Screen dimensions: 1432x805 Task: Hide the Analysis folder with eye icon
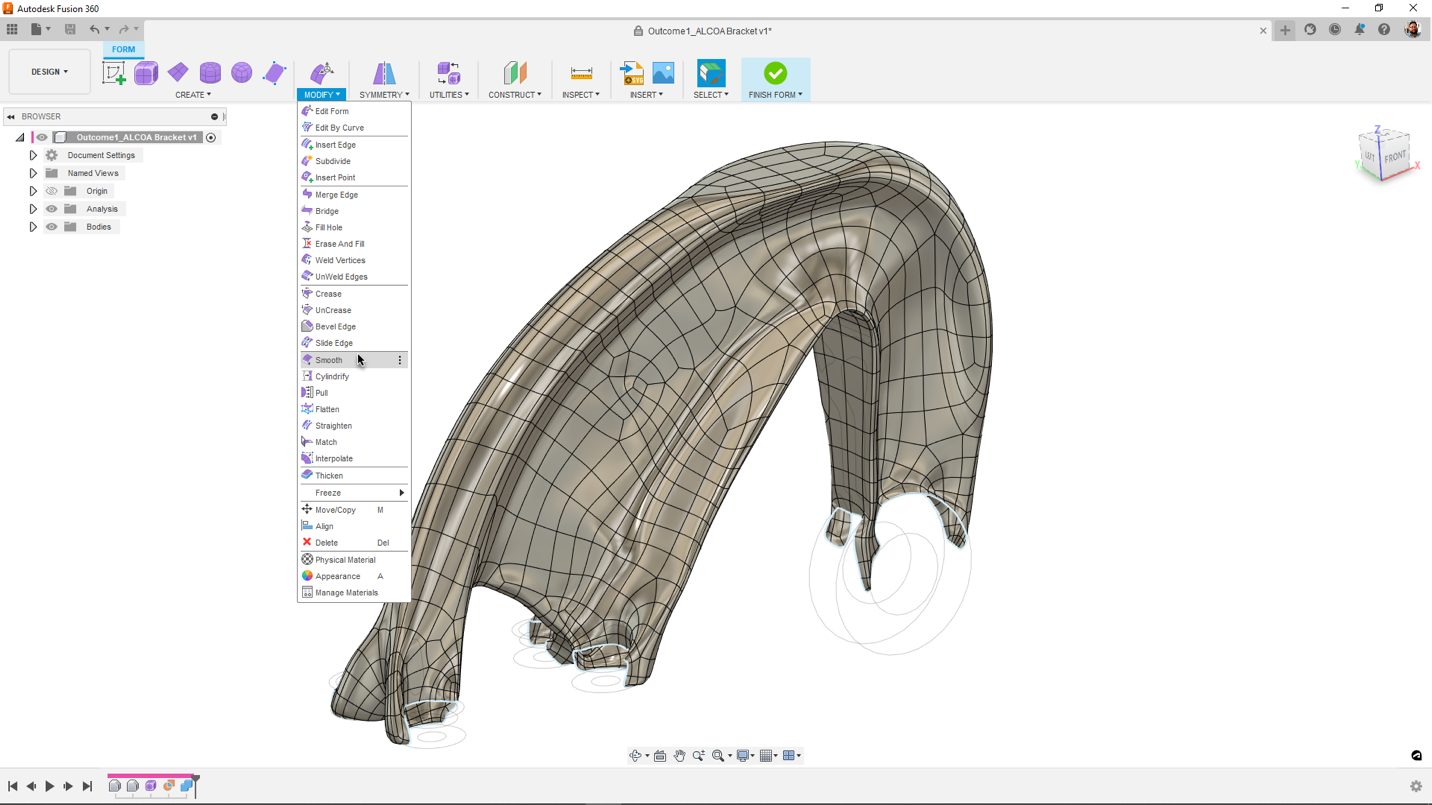[x=52, y=209]
